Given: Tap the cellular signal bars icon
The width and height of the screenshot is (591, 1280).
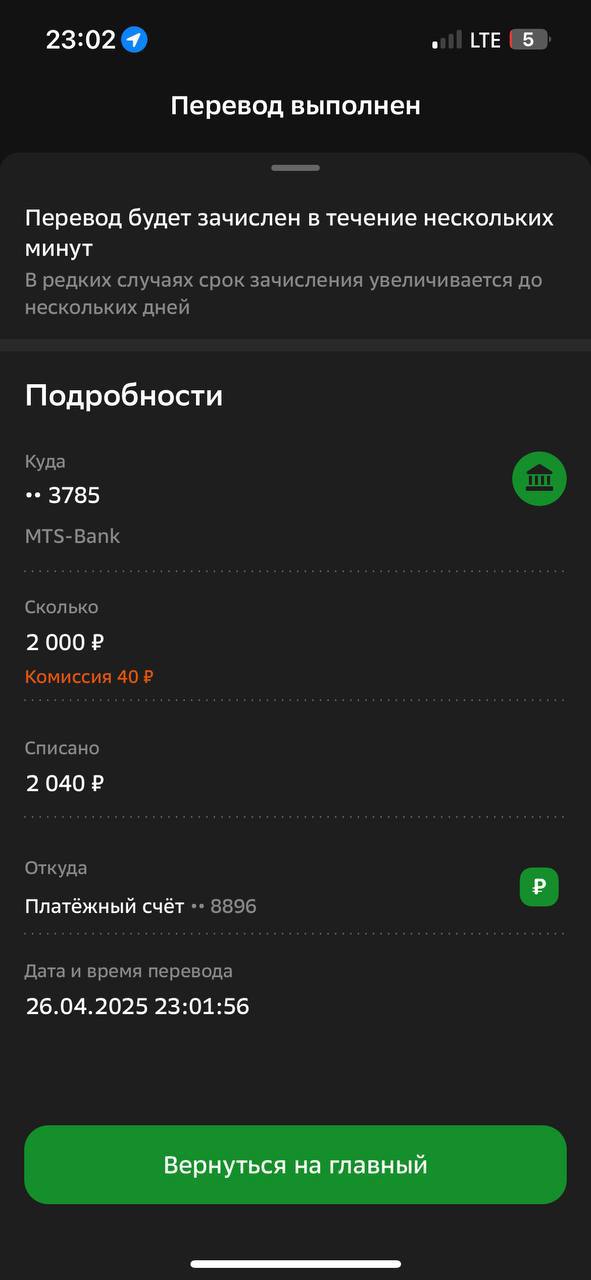Looking at the screenshot, I should 447,40.
